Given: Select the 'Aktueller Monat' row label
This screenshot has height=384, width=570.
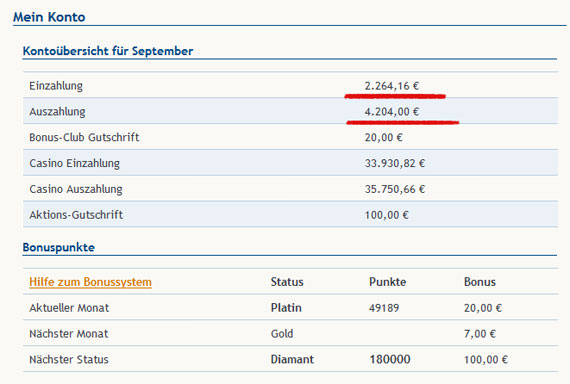Looking at the screenshot, I should click(69, 308).
